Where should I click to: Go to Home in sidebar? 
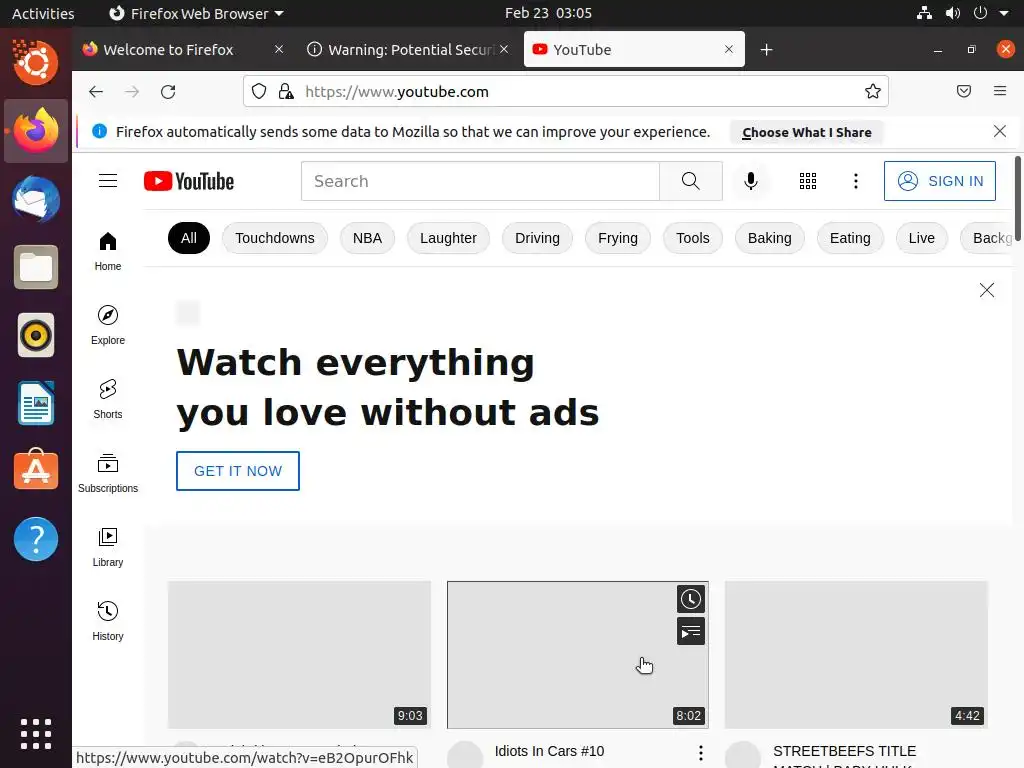point(108,251)
